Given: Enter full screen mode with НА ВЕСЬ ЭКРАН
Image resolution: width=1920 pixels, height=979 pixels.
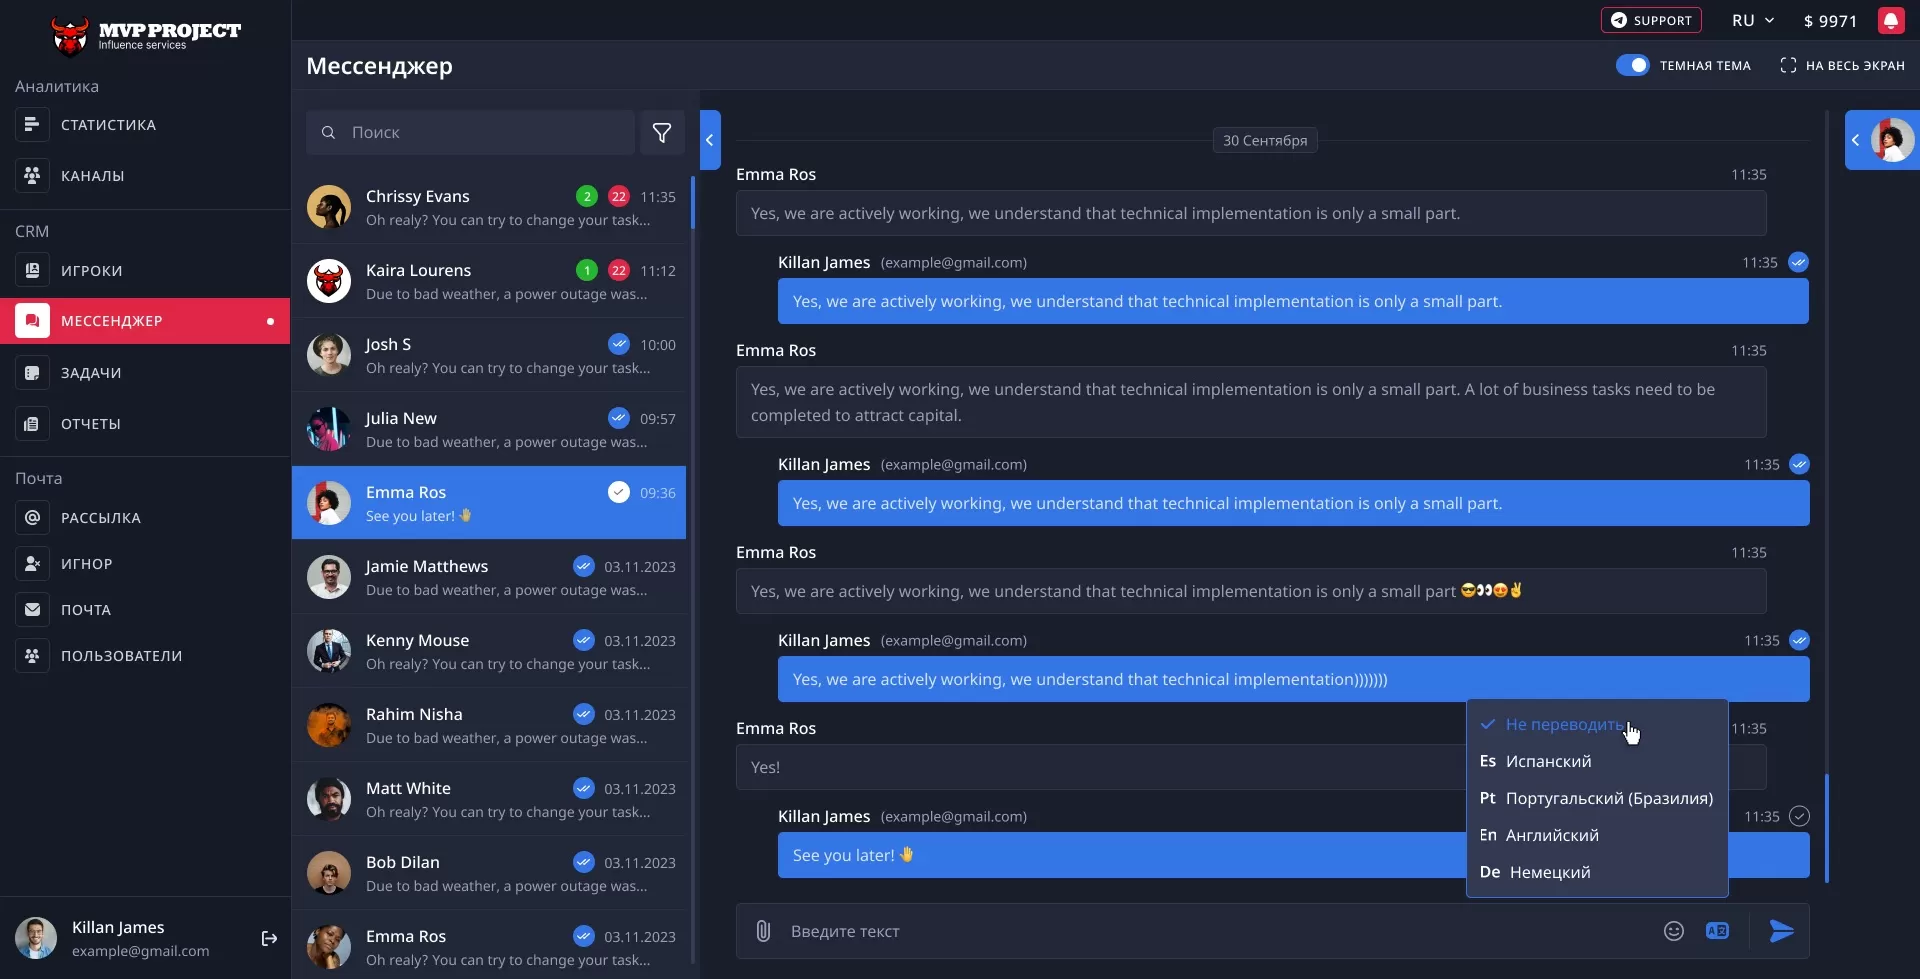Looking at the screenshot, I should [x=1842, y=65].
